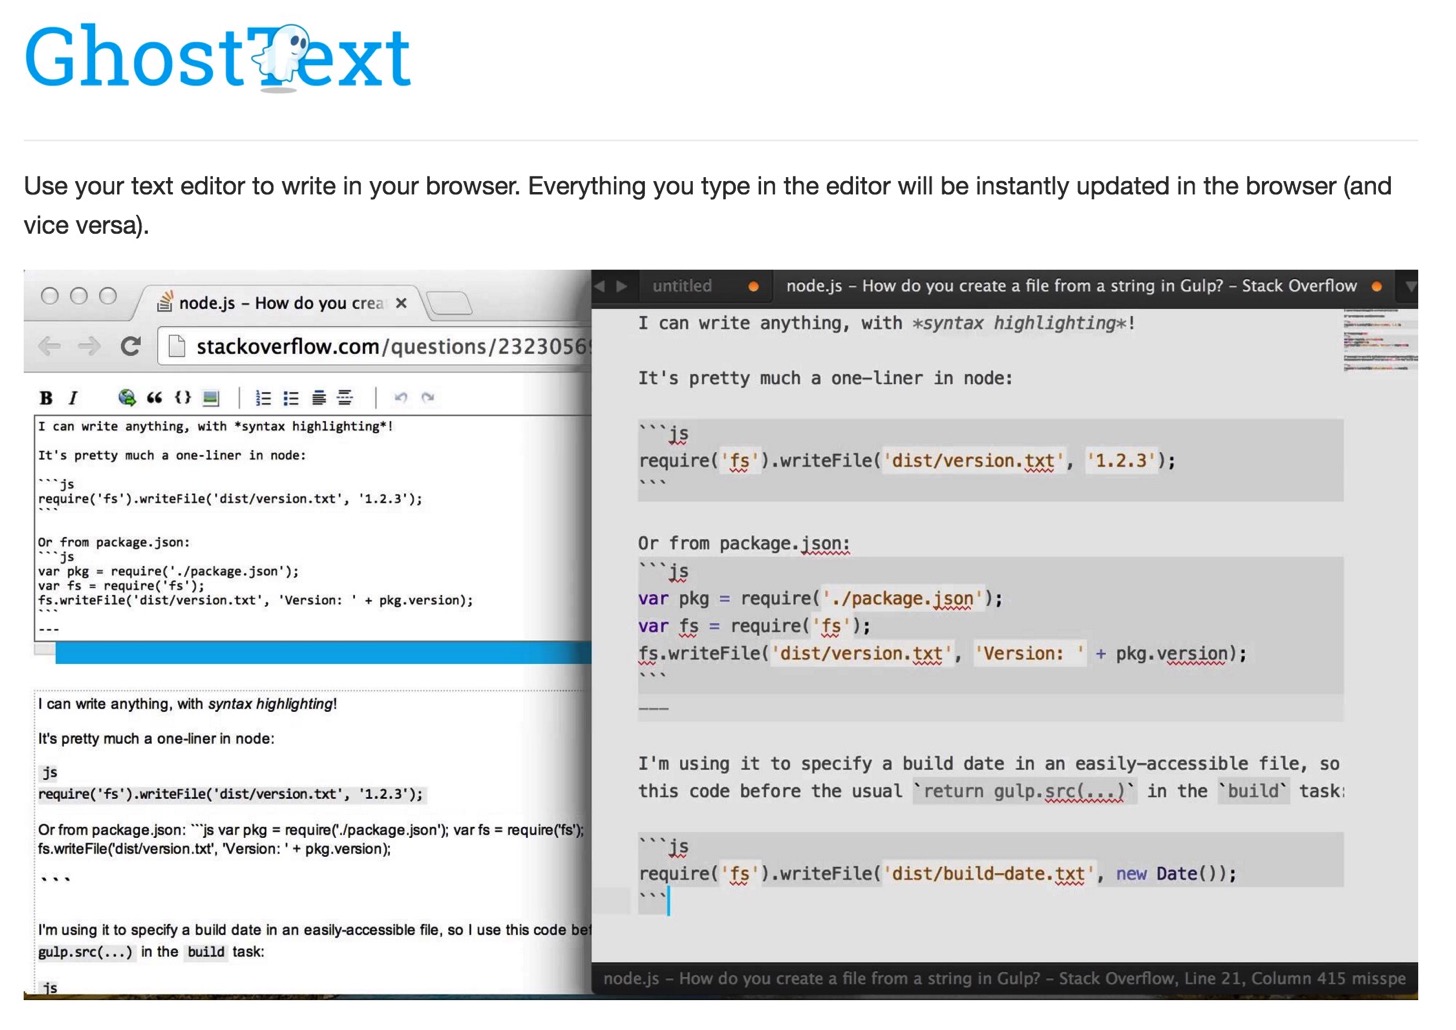
Task: Click the Stack Overflow favicon on the tab
Action: point(166,302)
